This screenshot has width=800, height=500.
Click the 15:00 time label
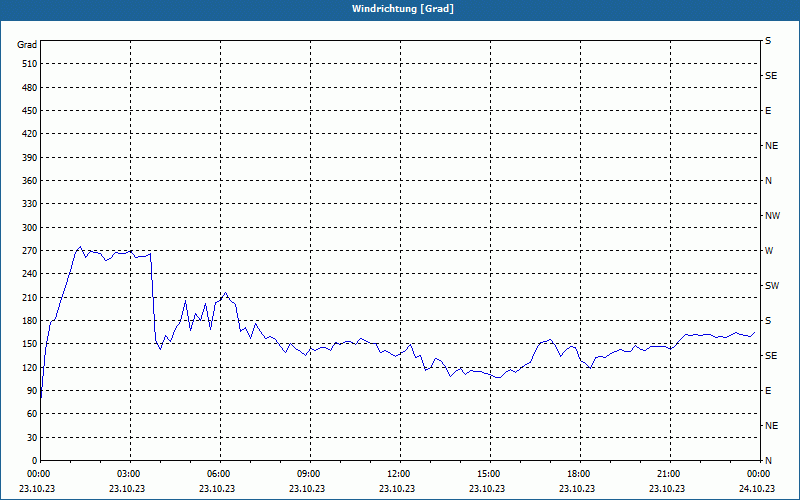click(x=488, y=474)
